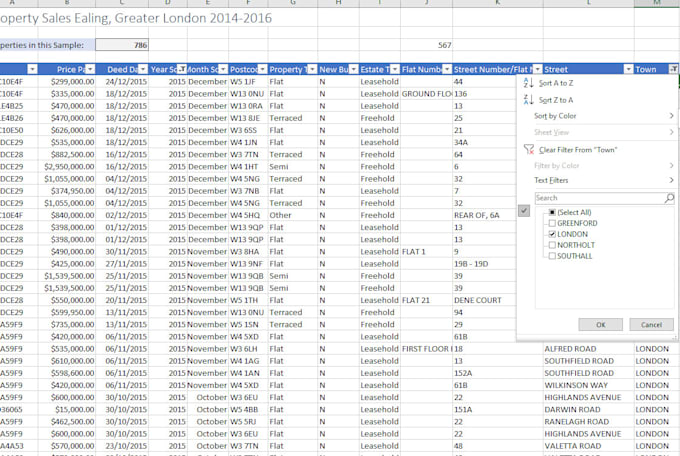The height and width of the screenshot is (456, 680).
Task: Uncheck the LONDON checkbox
Action: (552, 234)
